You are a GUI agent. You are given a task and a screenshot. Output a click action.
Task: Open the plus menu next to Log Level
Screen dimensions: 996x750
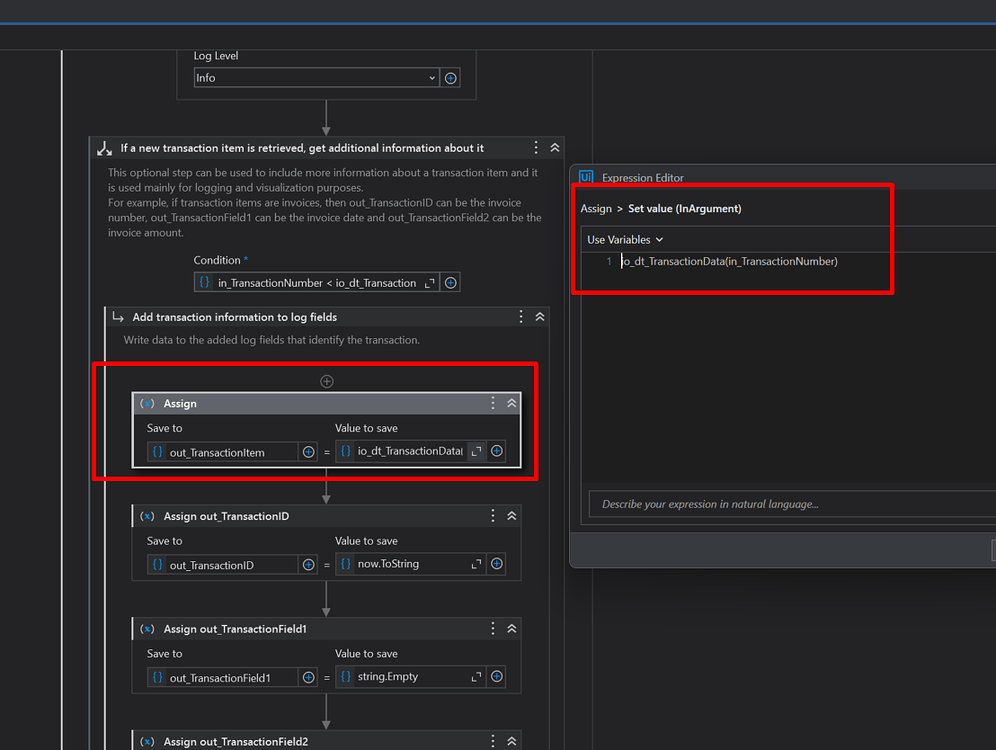coord(450,77)
